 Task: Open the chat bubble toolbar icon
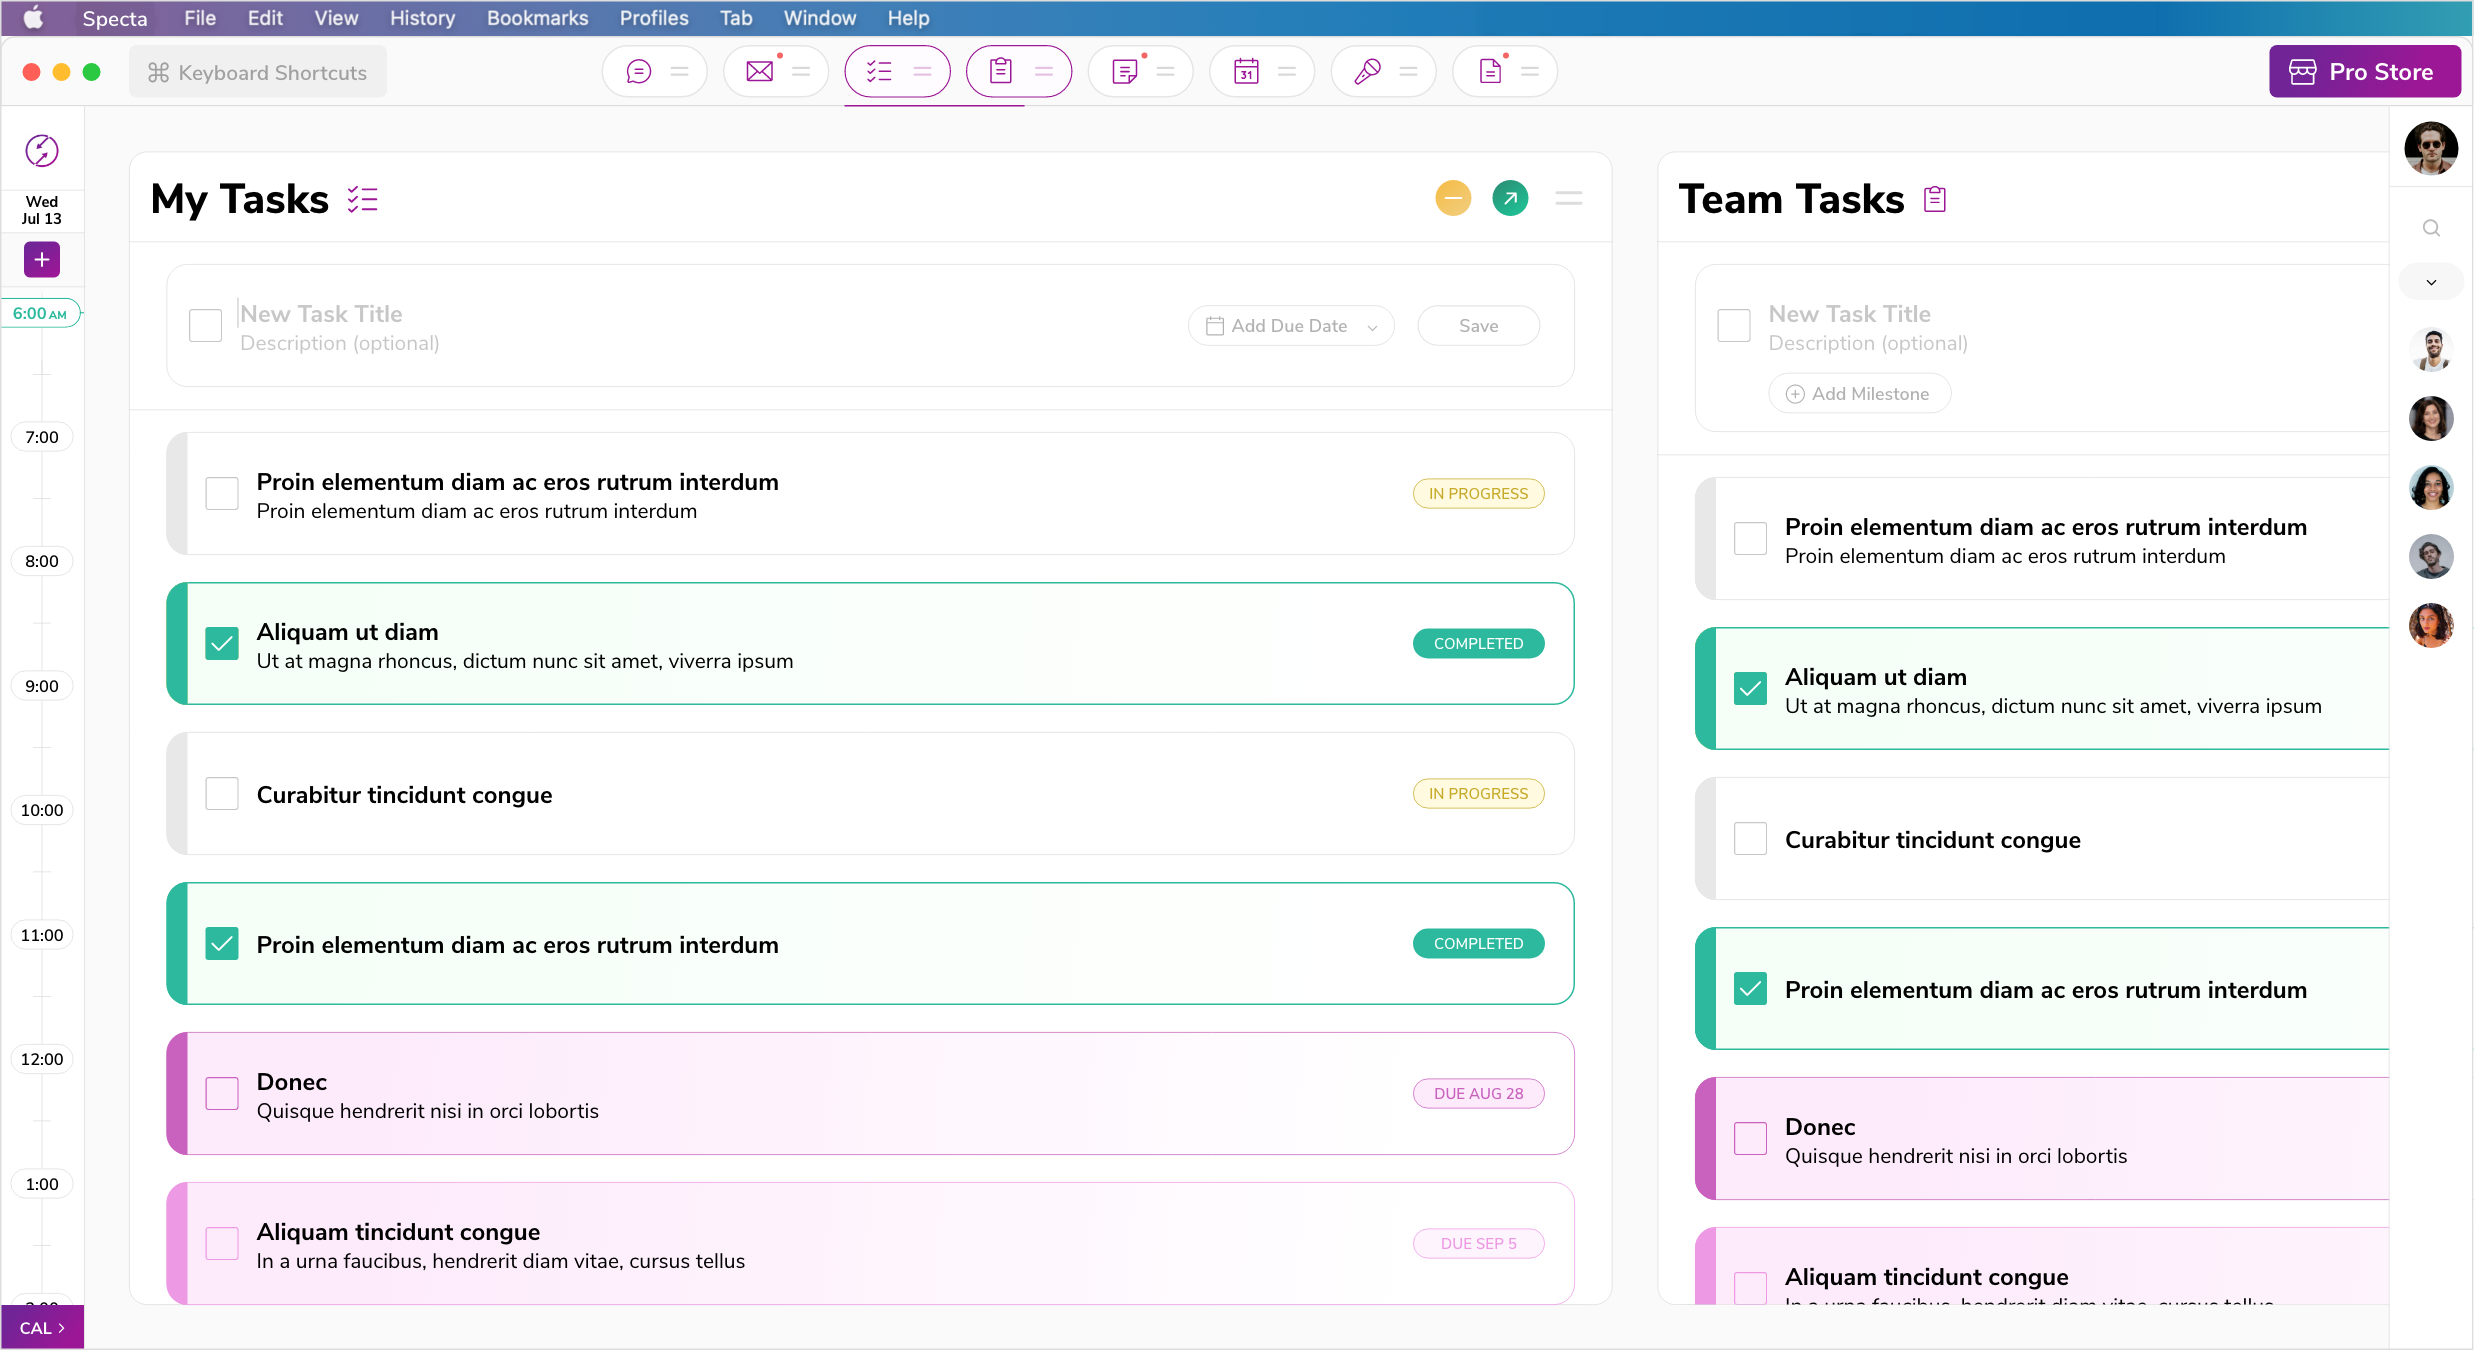tap(638, 72)
